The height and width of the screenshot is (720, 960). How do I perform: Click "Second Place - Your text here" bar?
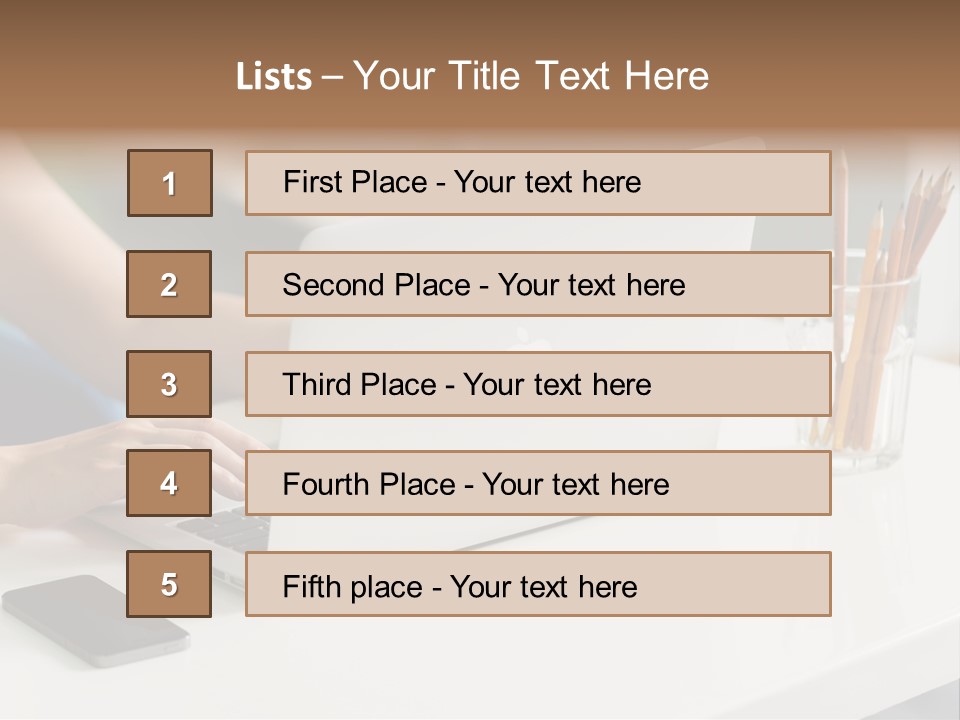click(538, 284)
